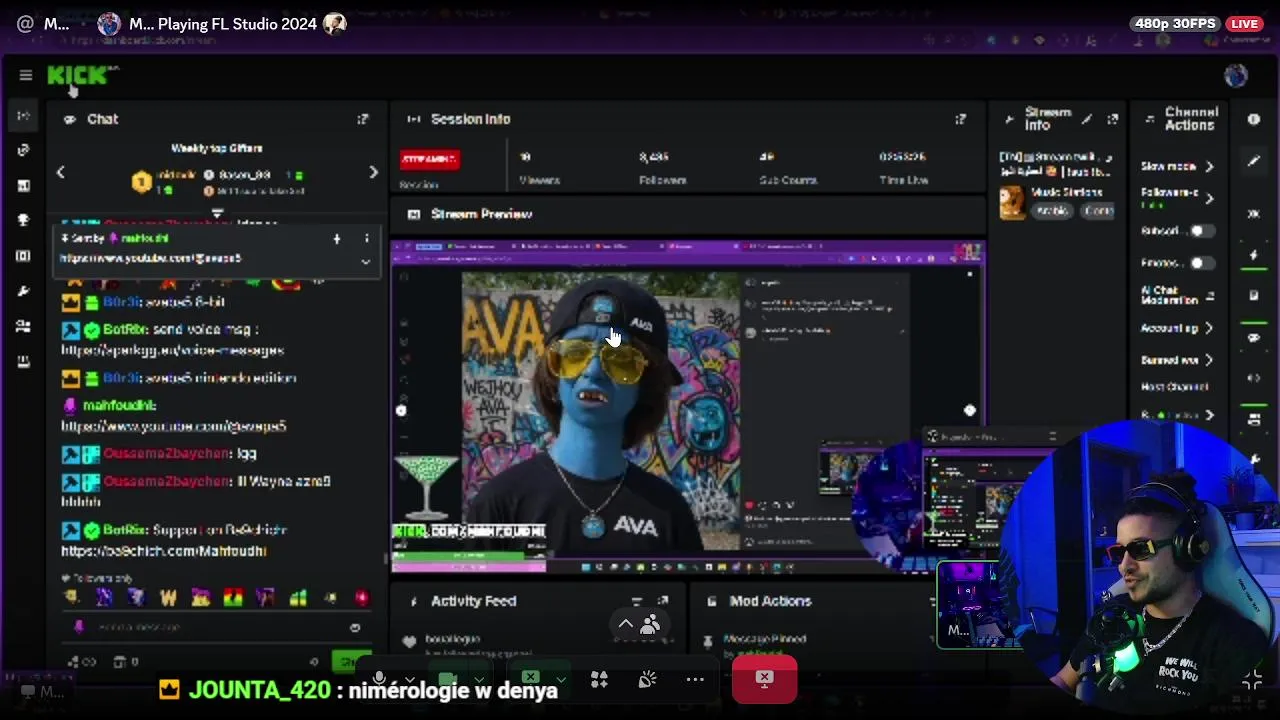Pop out the Chat panel
This screenshot has height=720, width=1280.
click(x=363, y=119)
